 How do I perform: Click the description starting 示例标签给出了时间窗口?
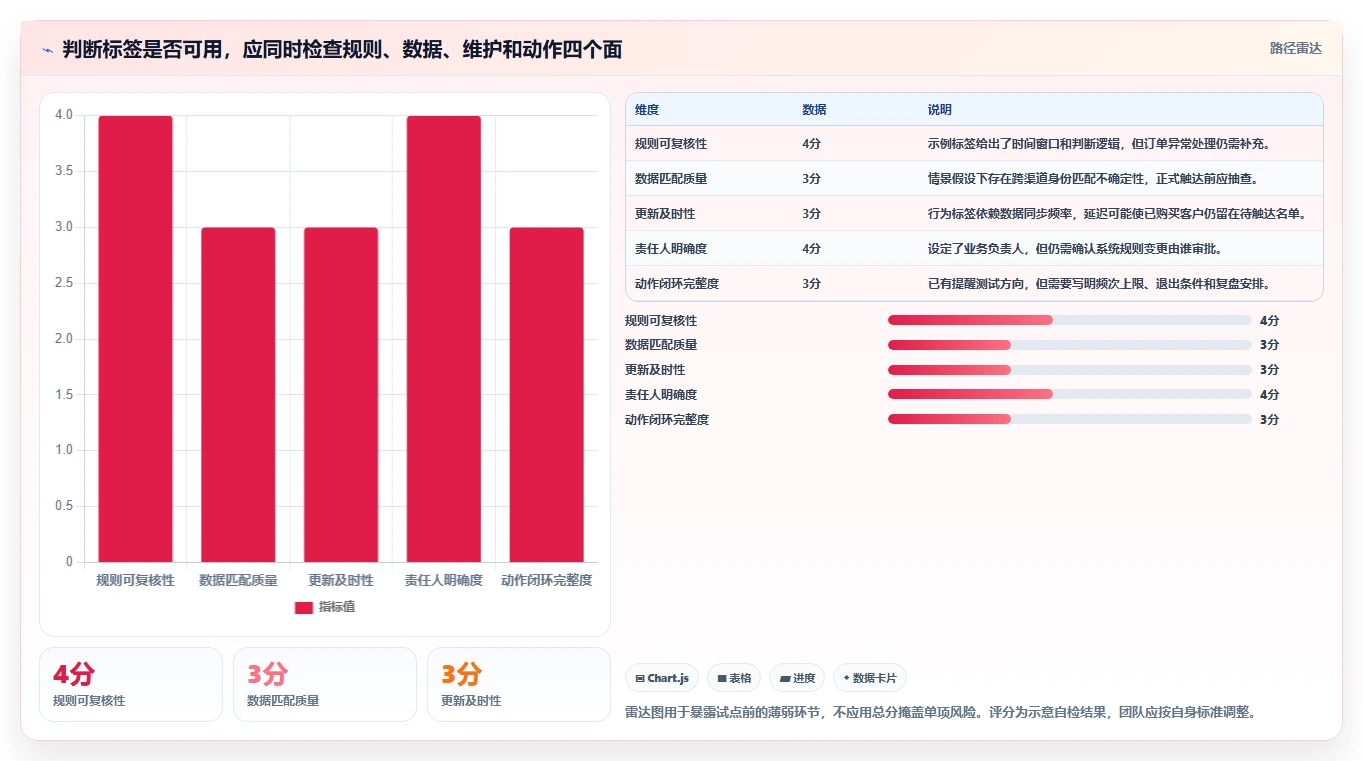point(1099,144)
